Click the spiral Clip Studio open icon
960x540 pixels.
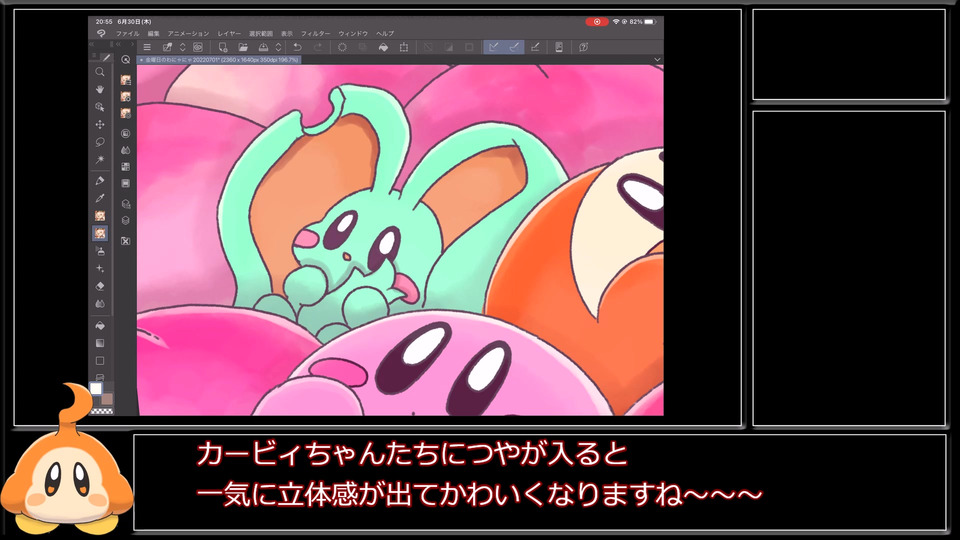(x=198, y=47)
